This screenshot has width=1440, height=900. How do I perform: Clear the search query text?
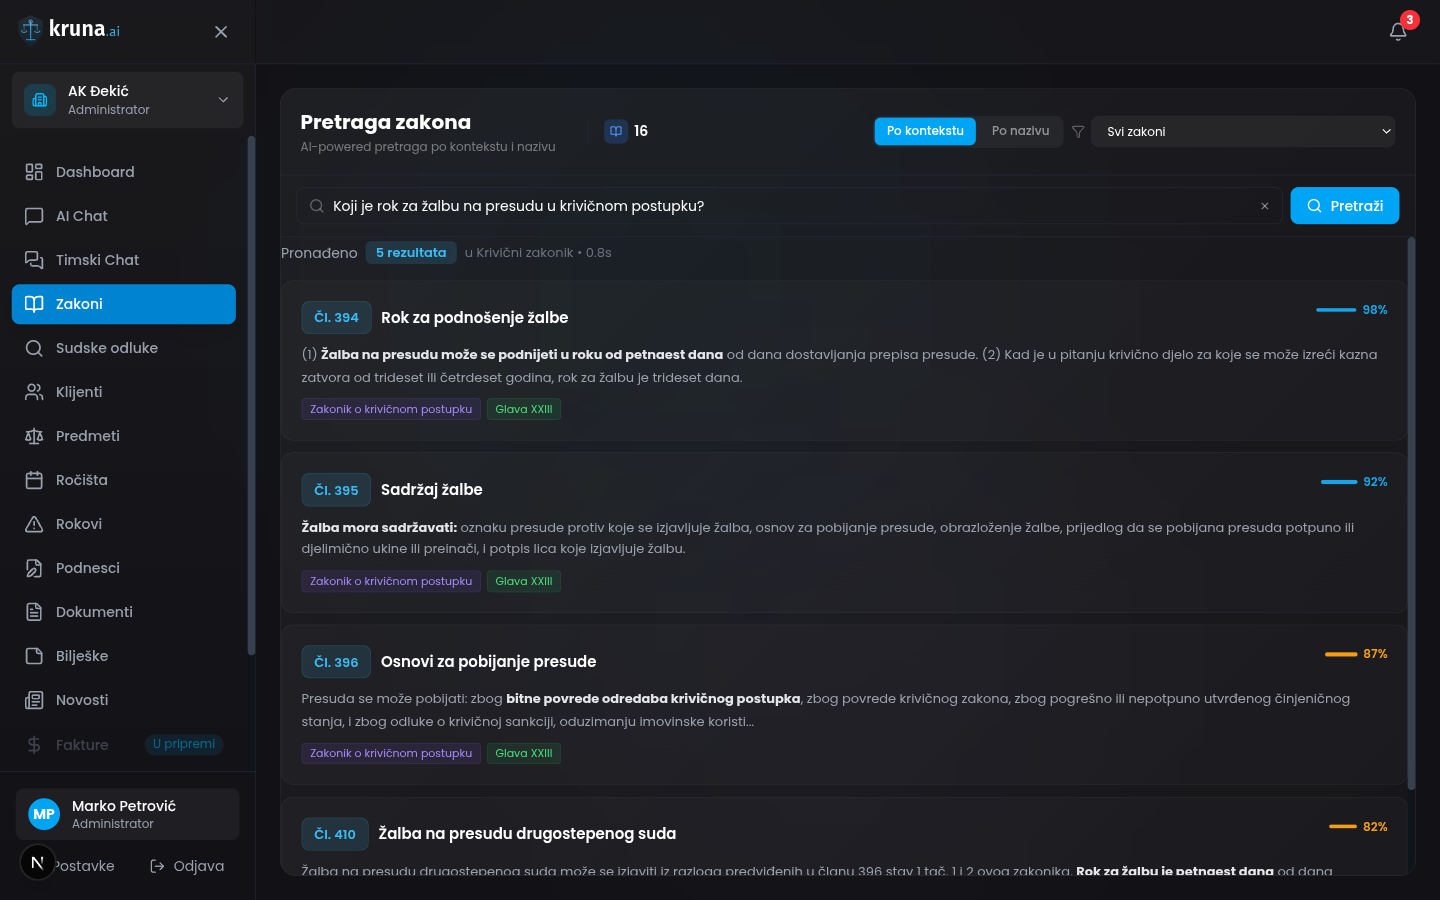(1264, 206)
